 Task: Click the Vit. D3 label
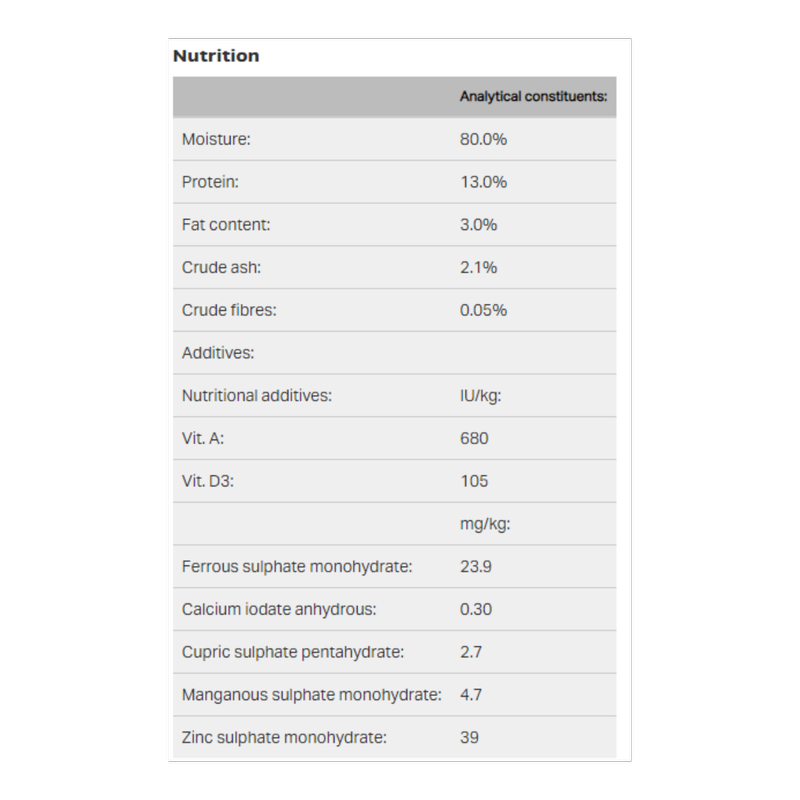(x=208, y=481)
